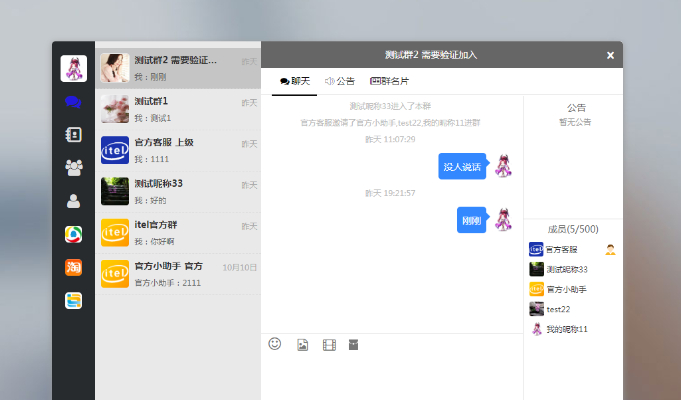Click the itel官方群 orange avatar
The height and width of the screenshot is (400, 681).
[x=115, y=232]
